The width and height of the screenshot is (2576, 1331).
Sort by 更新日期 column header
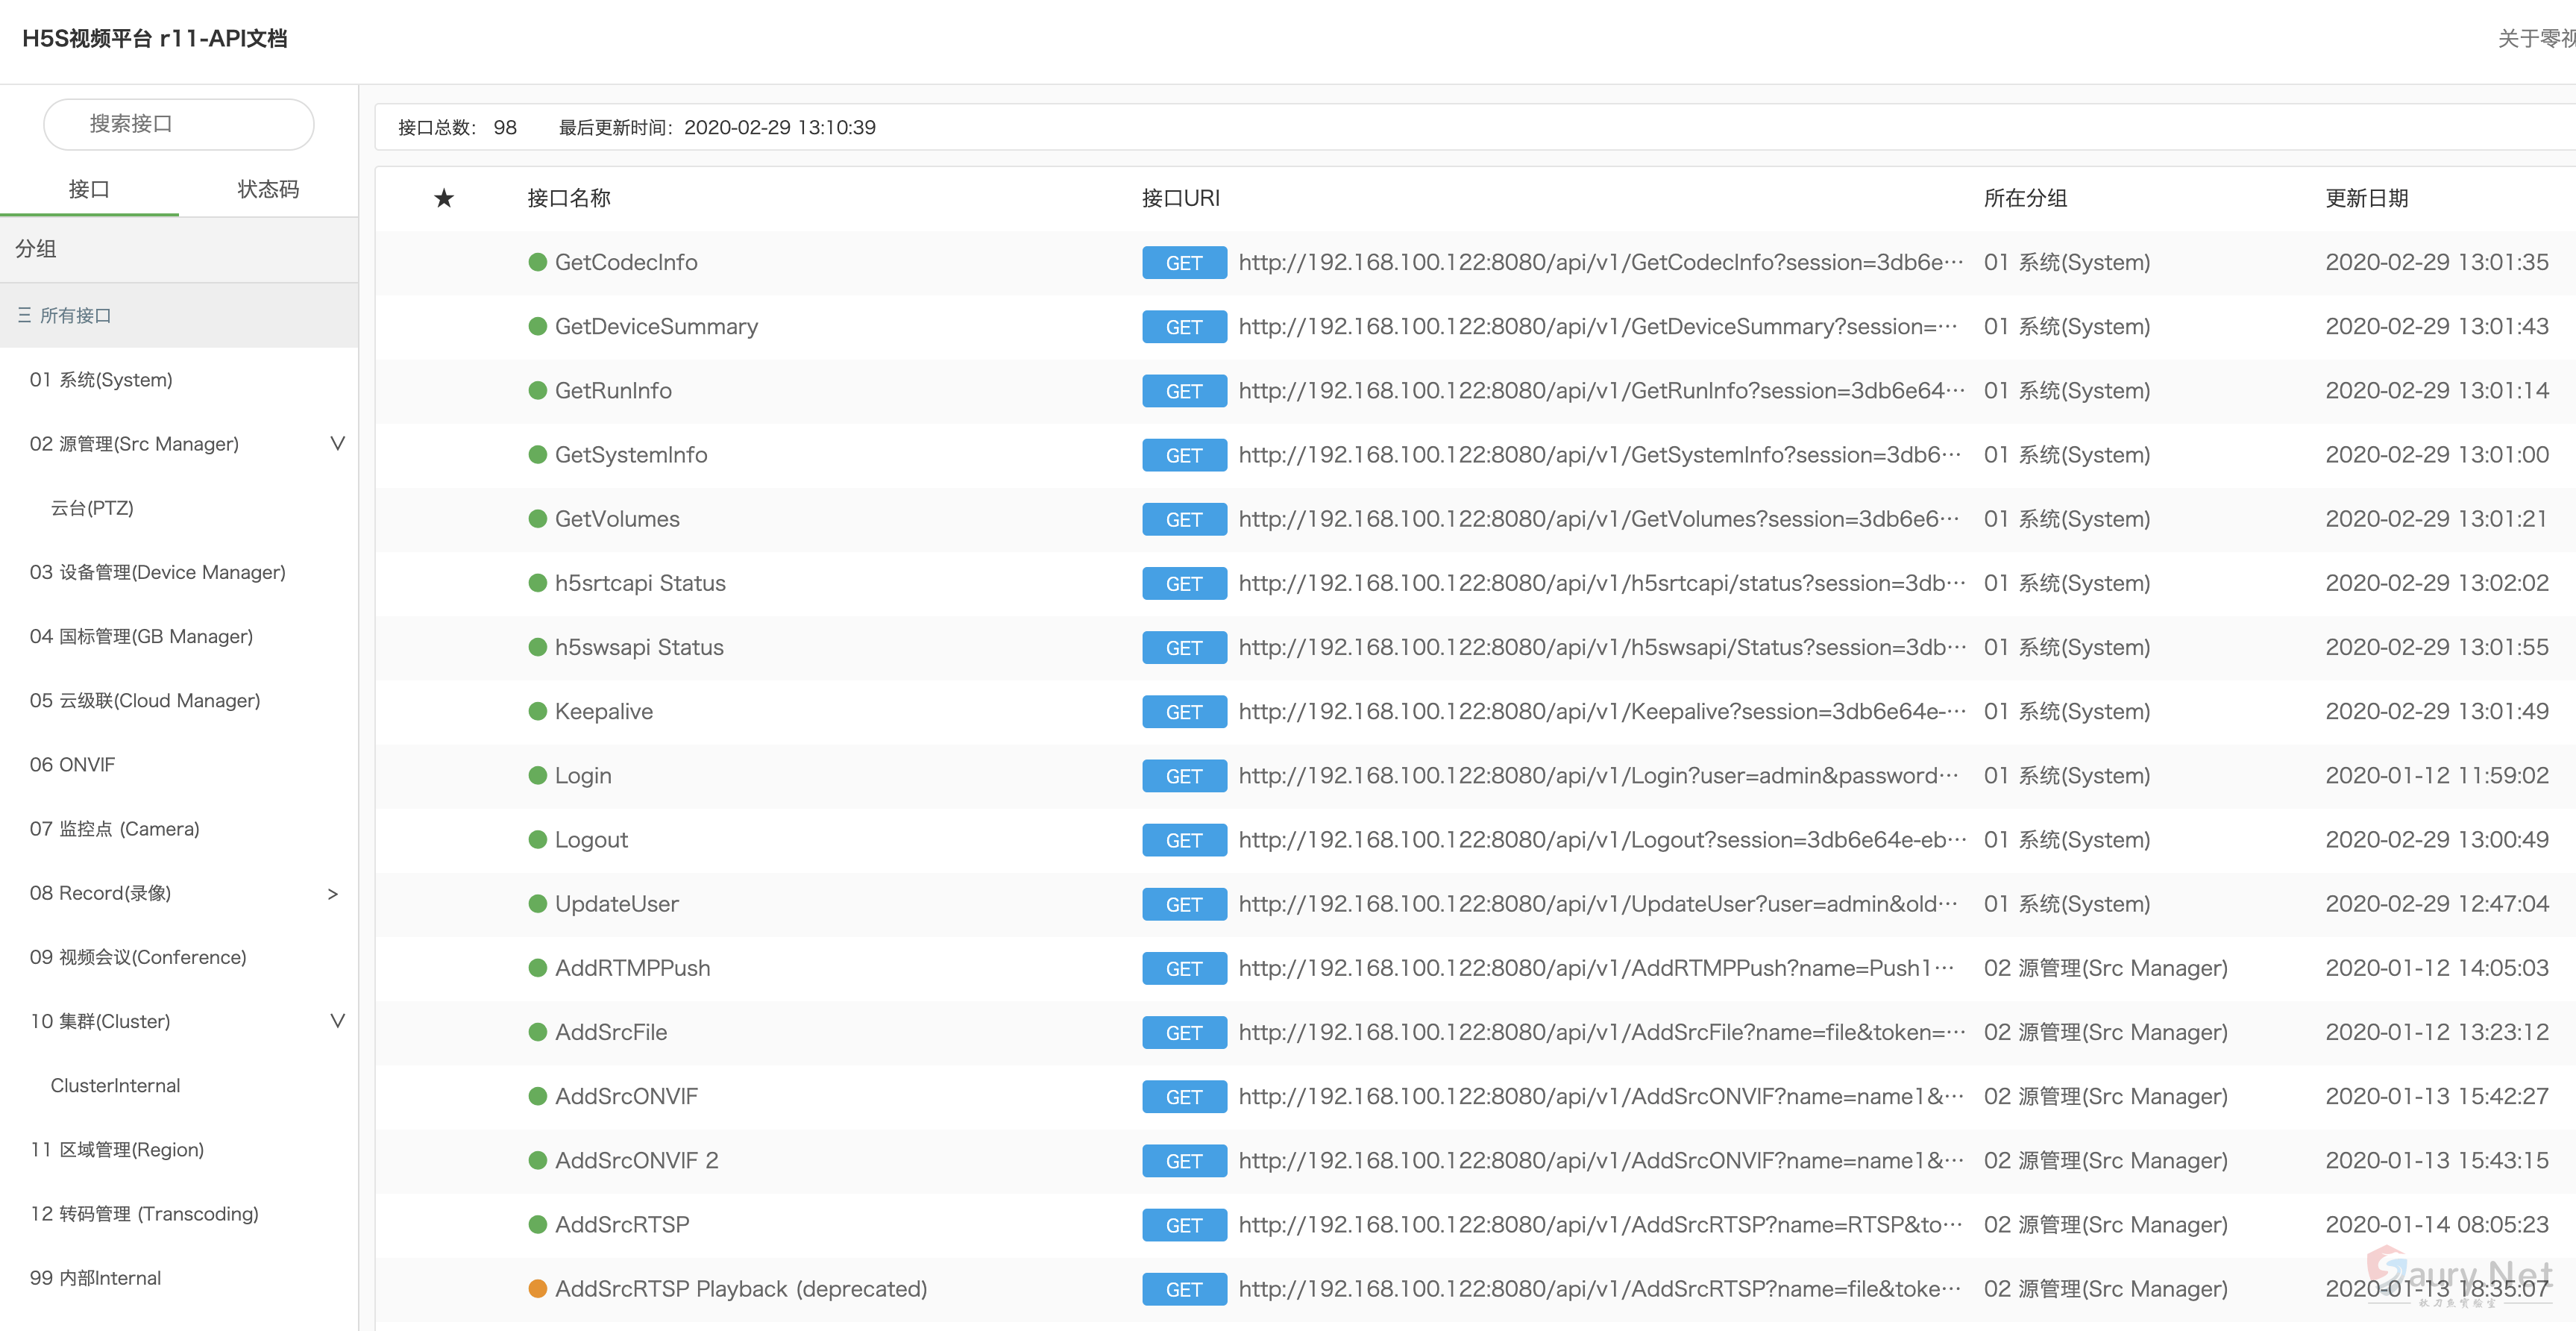click(2366, 198)
